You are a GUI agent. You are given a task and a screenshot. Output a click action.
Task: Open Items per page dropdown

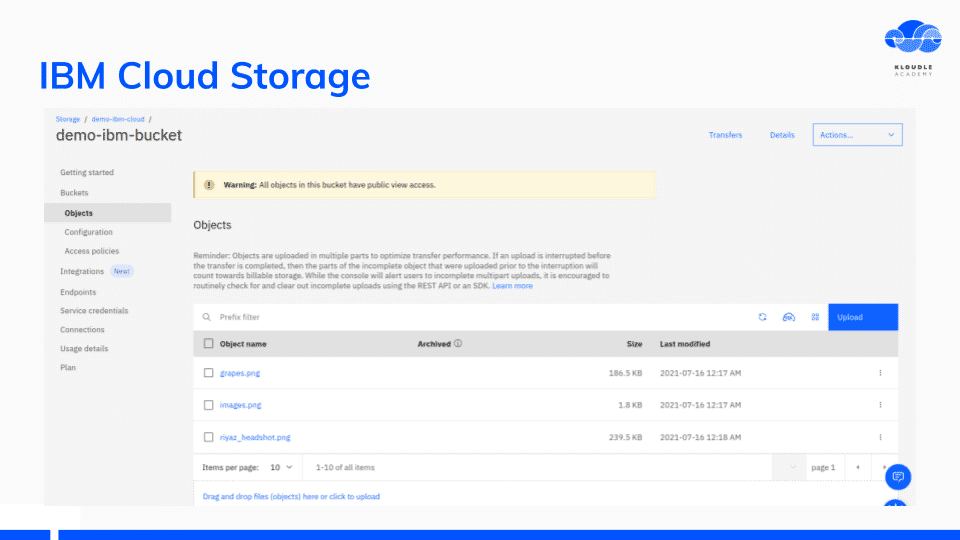point(281,467)
